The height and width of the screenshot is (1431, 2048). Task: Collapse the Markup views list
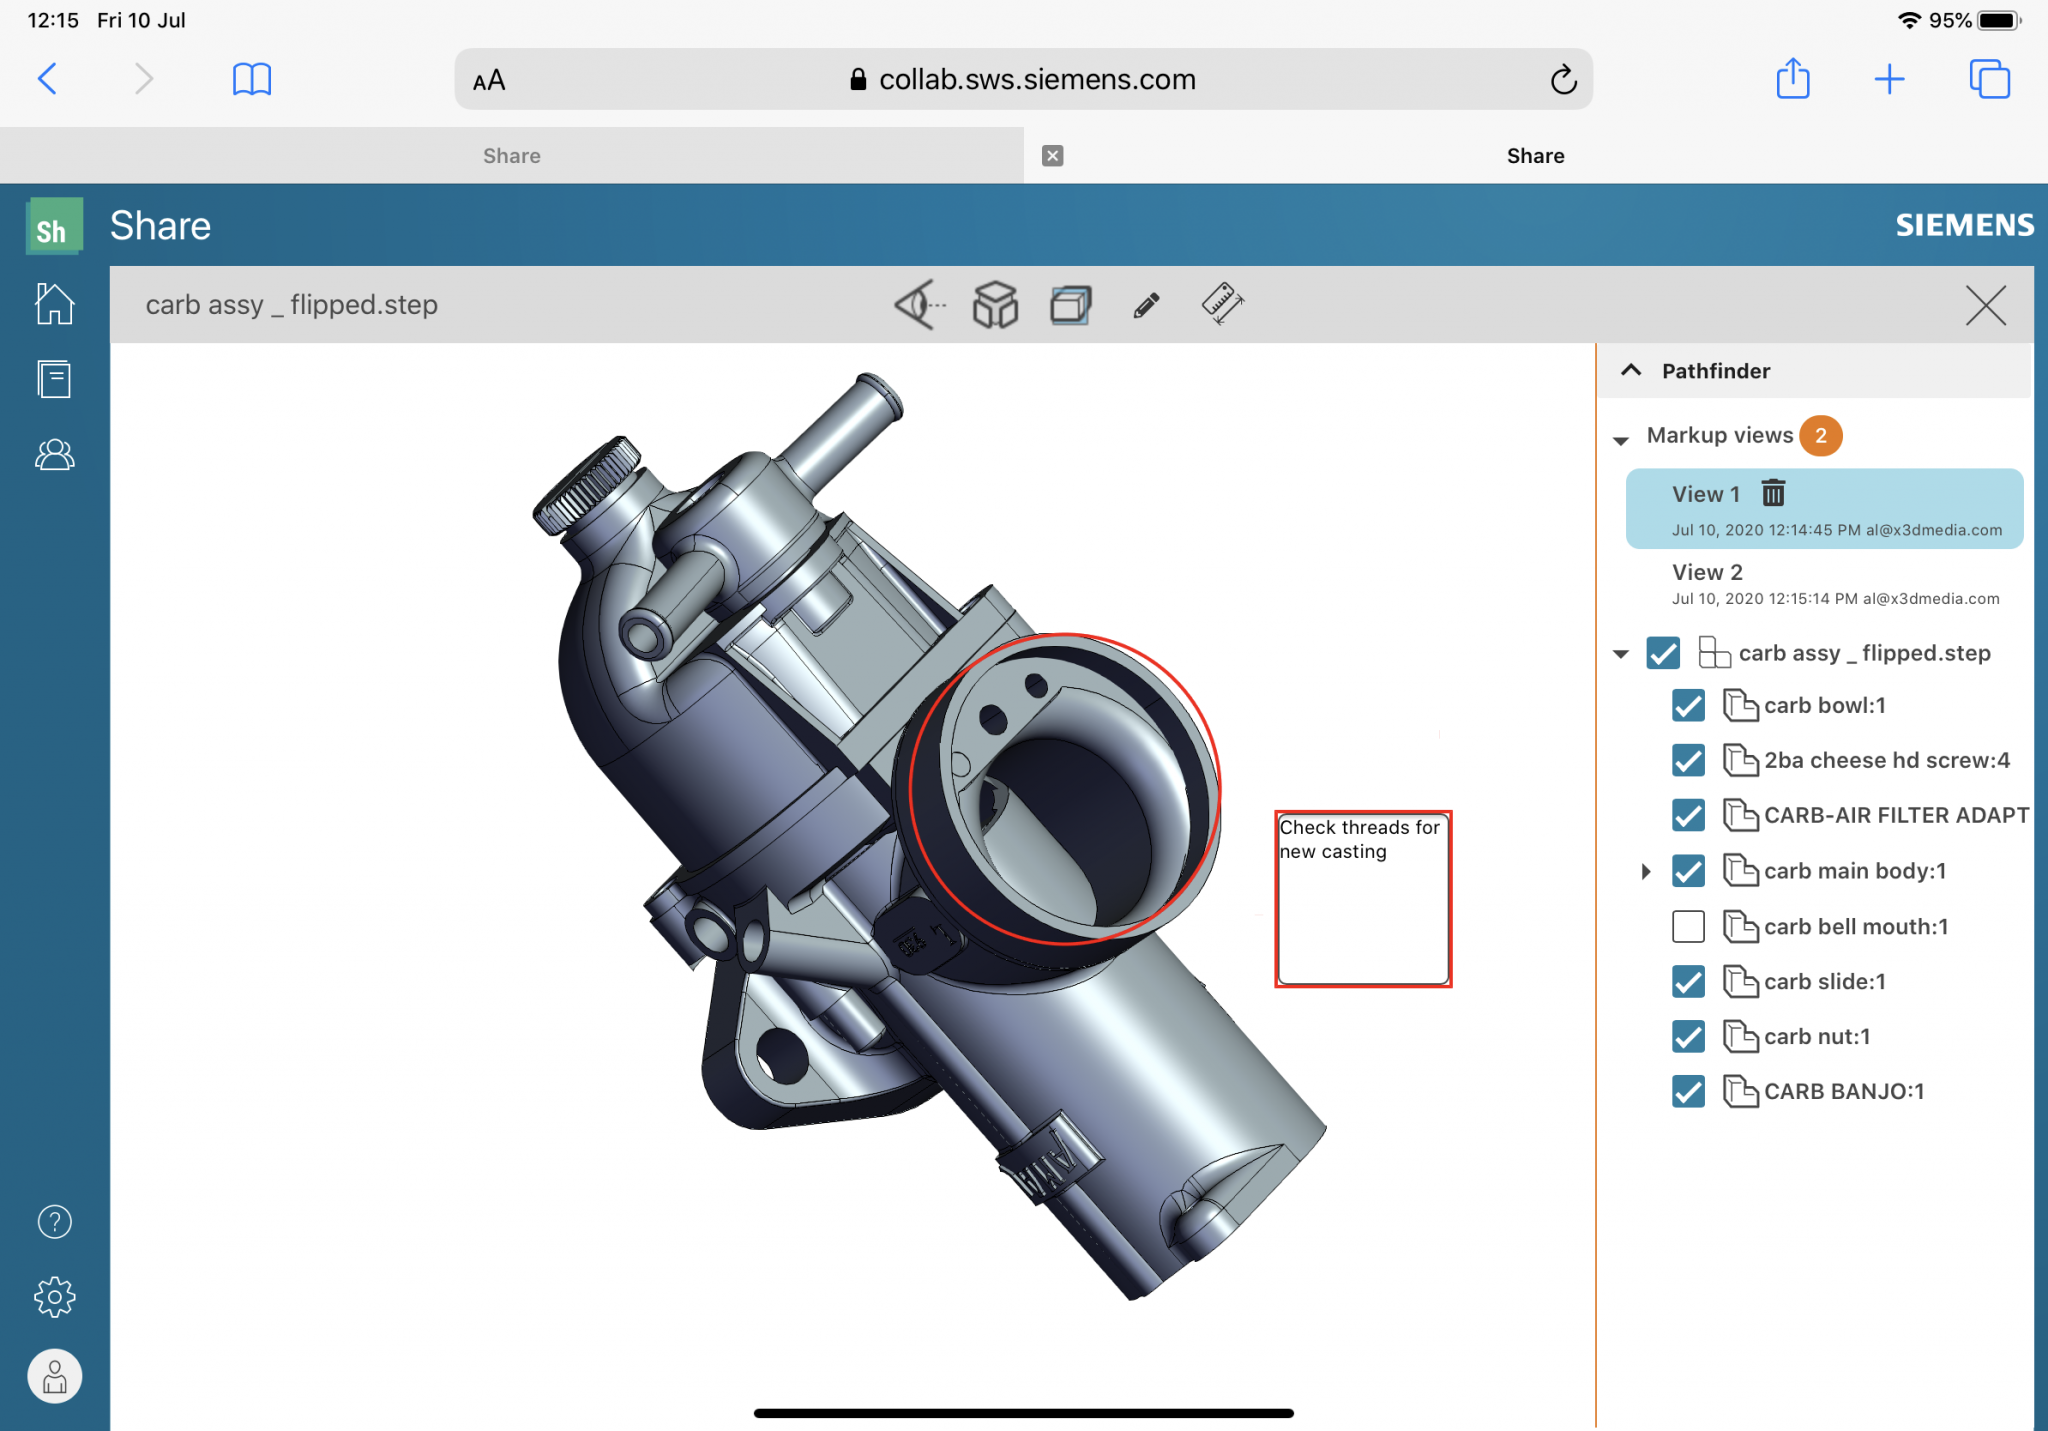(x=1621, y=440)
